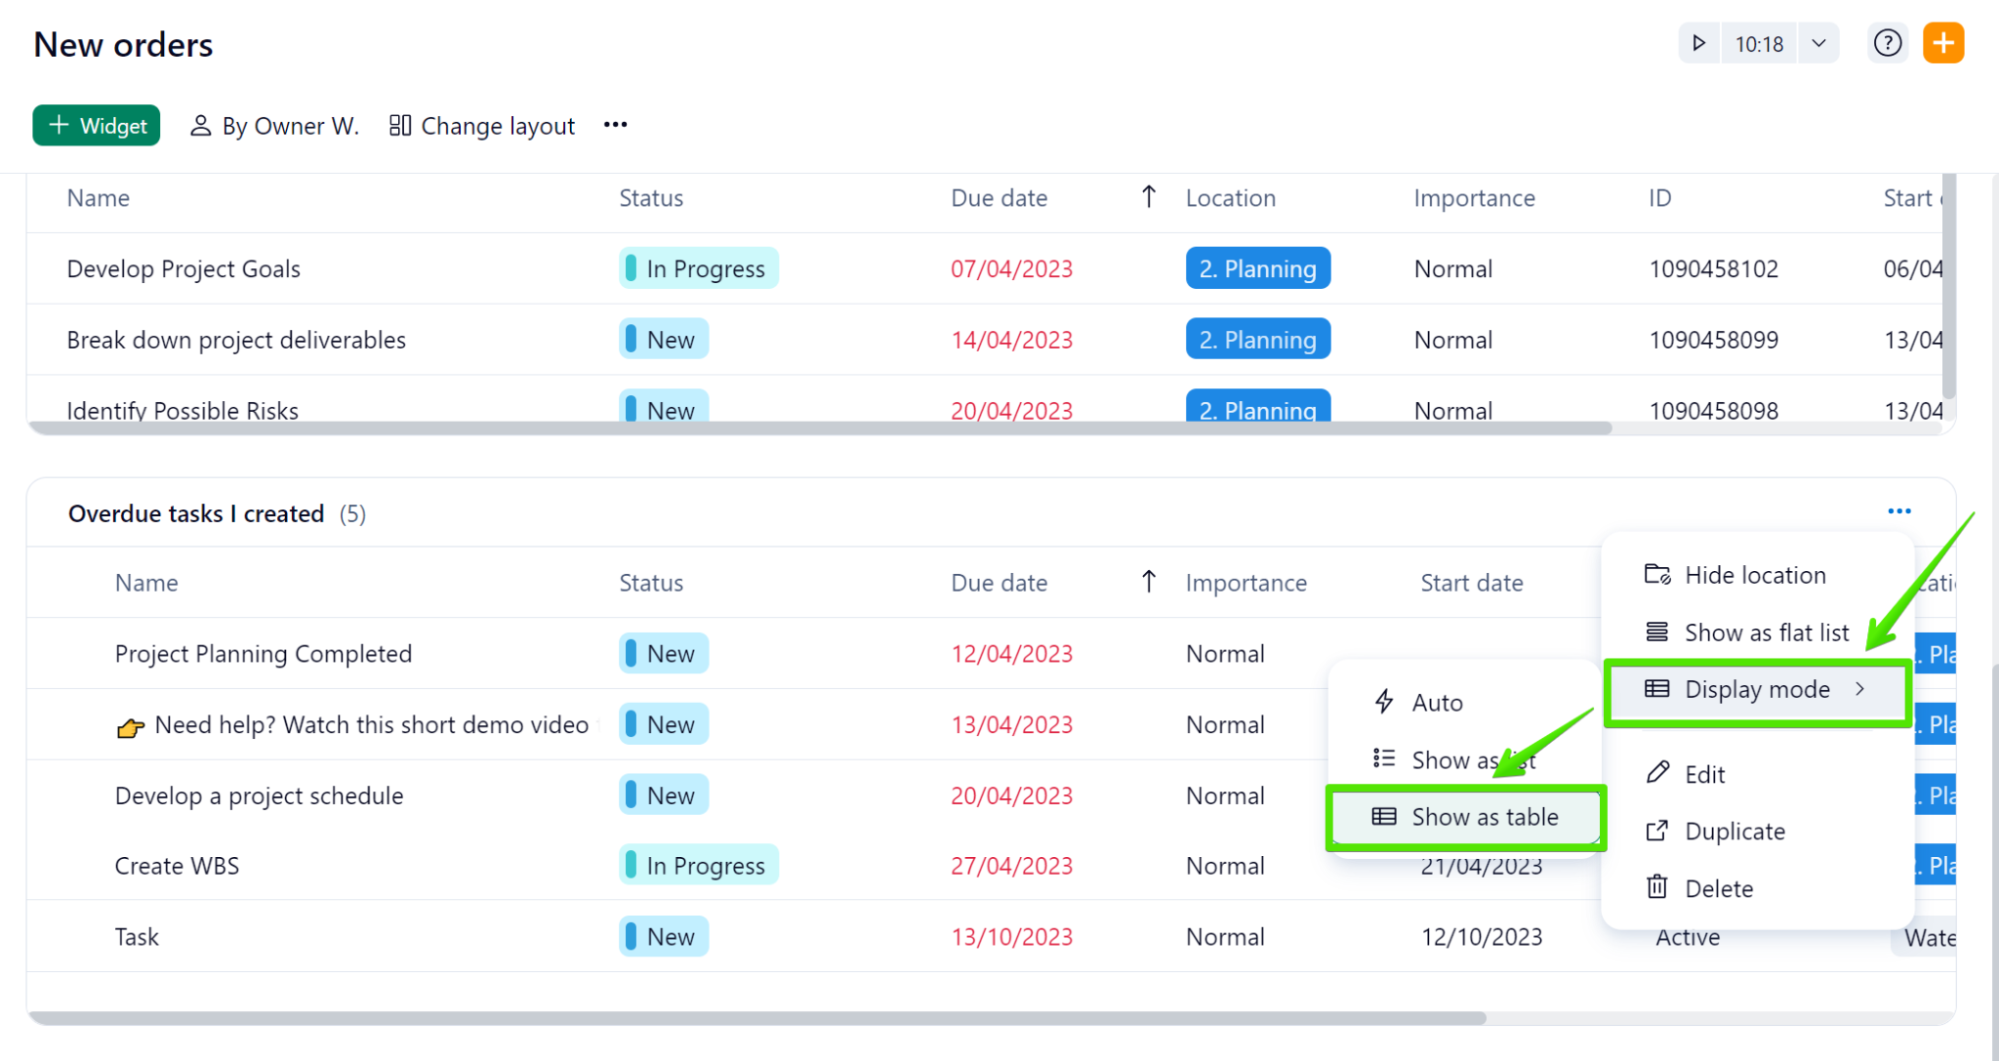The height and width of the screenshot is (1061, 1999).
Task: Open dashboard more options ellipsis
Action: pos(616,125)
